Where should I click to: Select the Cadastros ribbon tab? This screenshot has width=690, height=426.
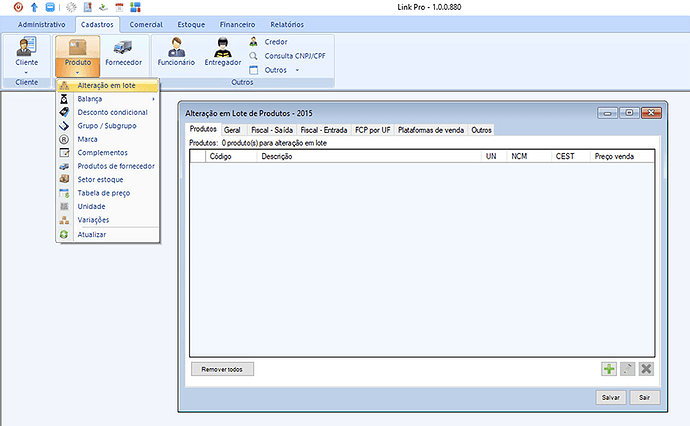(x=97, y=25)
